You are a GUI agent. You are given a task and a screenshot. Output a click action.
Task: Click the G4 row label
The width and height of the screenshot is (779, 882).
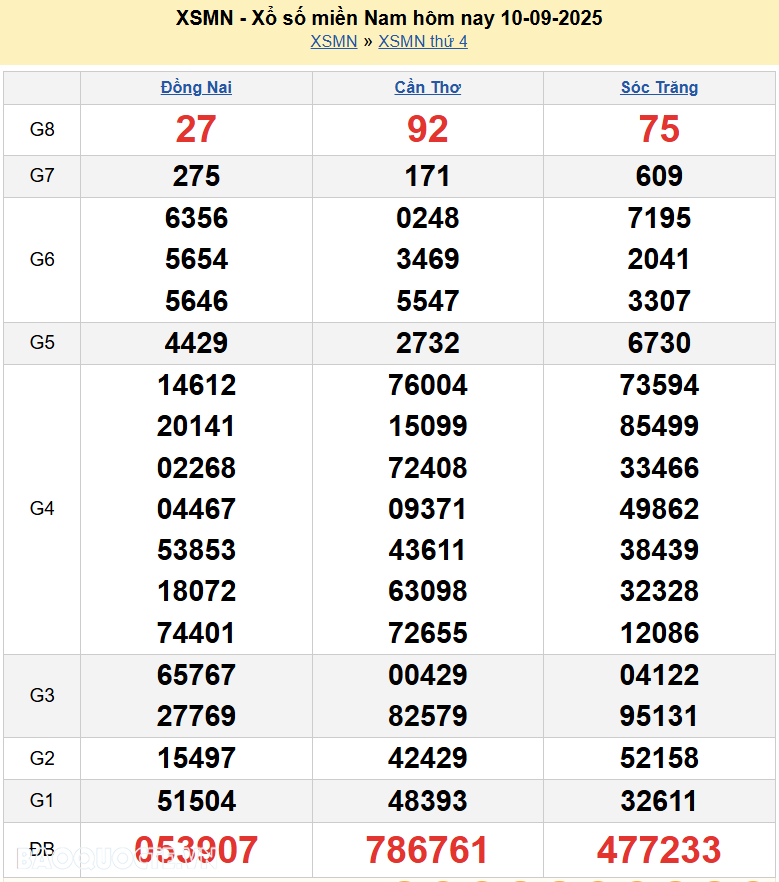pos(42,509)
